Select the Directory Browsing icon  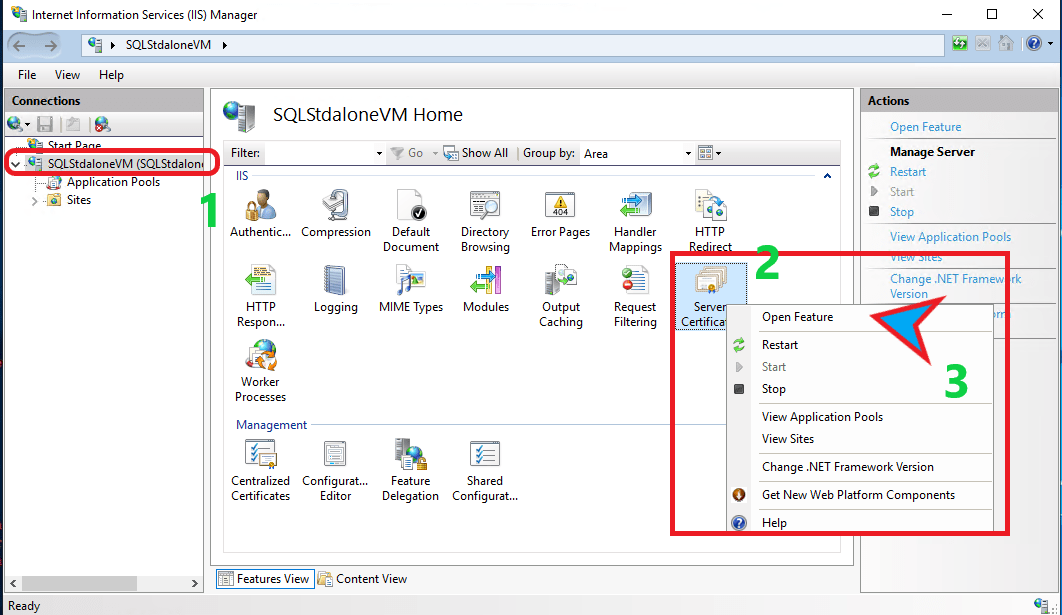pos(485,205)
